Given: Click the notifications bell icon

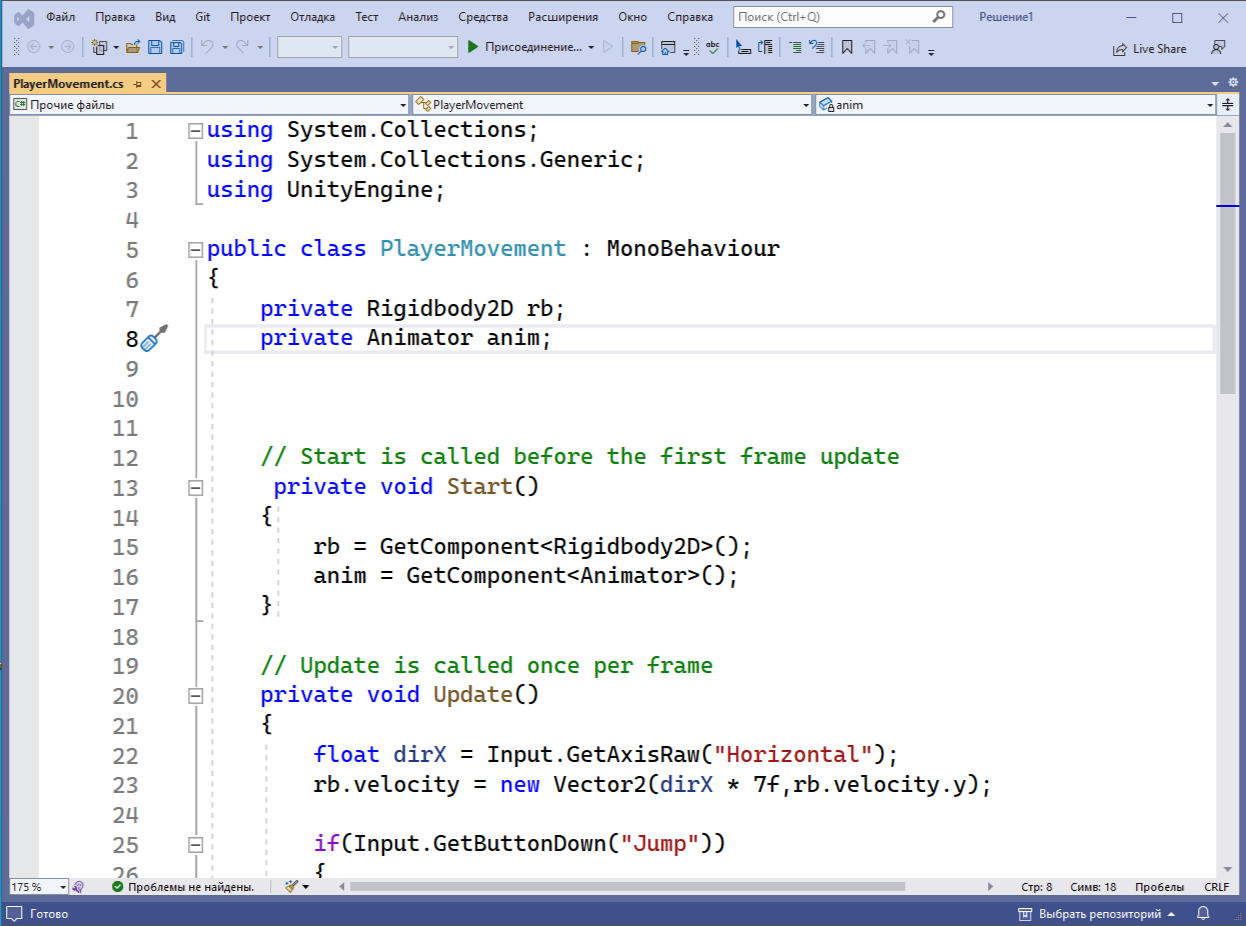Looking at the screenshot, I should (x=1203, y=913).
